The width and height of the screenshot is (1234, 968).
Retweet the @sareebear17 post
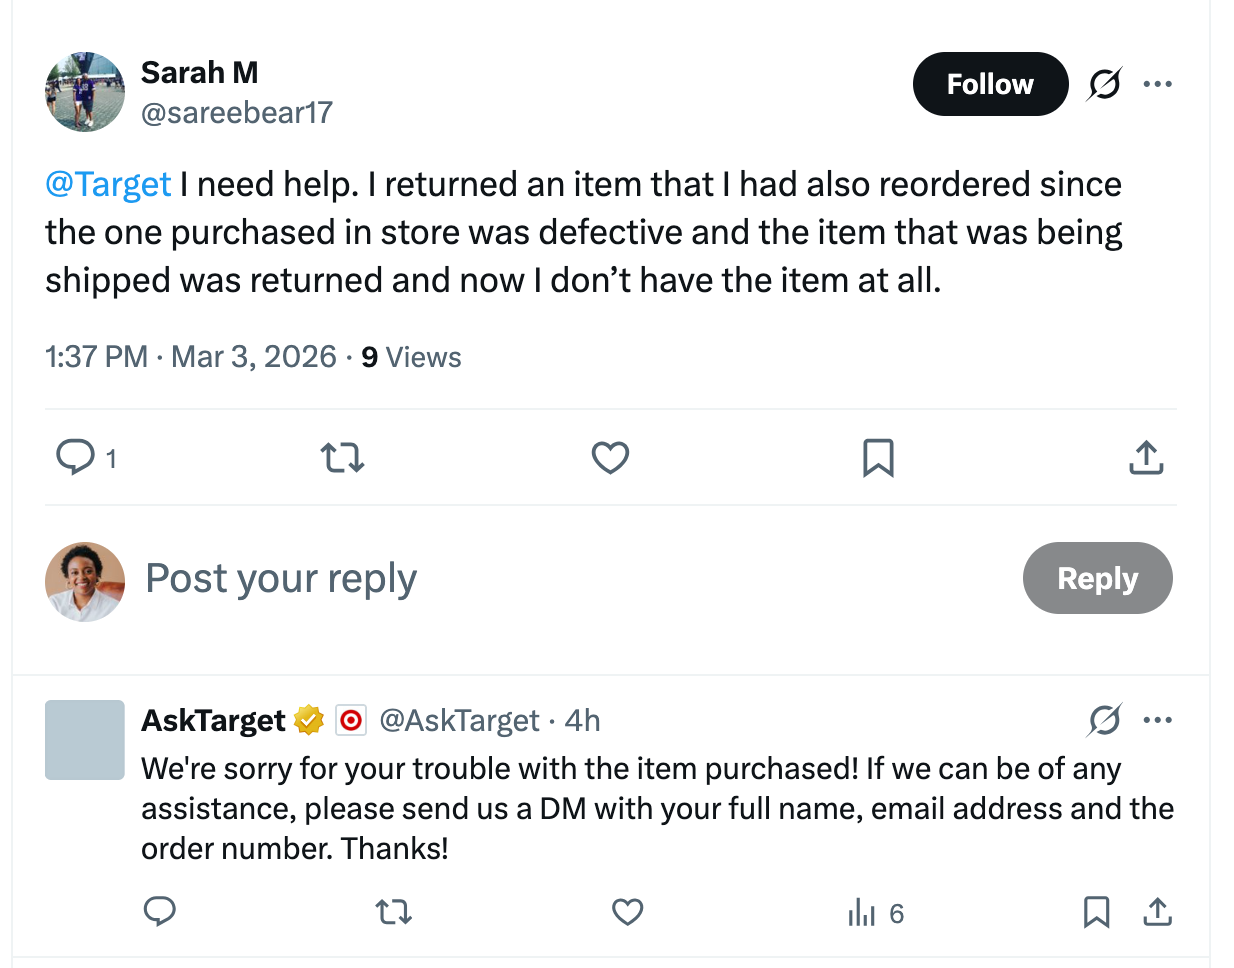(342, 457)
